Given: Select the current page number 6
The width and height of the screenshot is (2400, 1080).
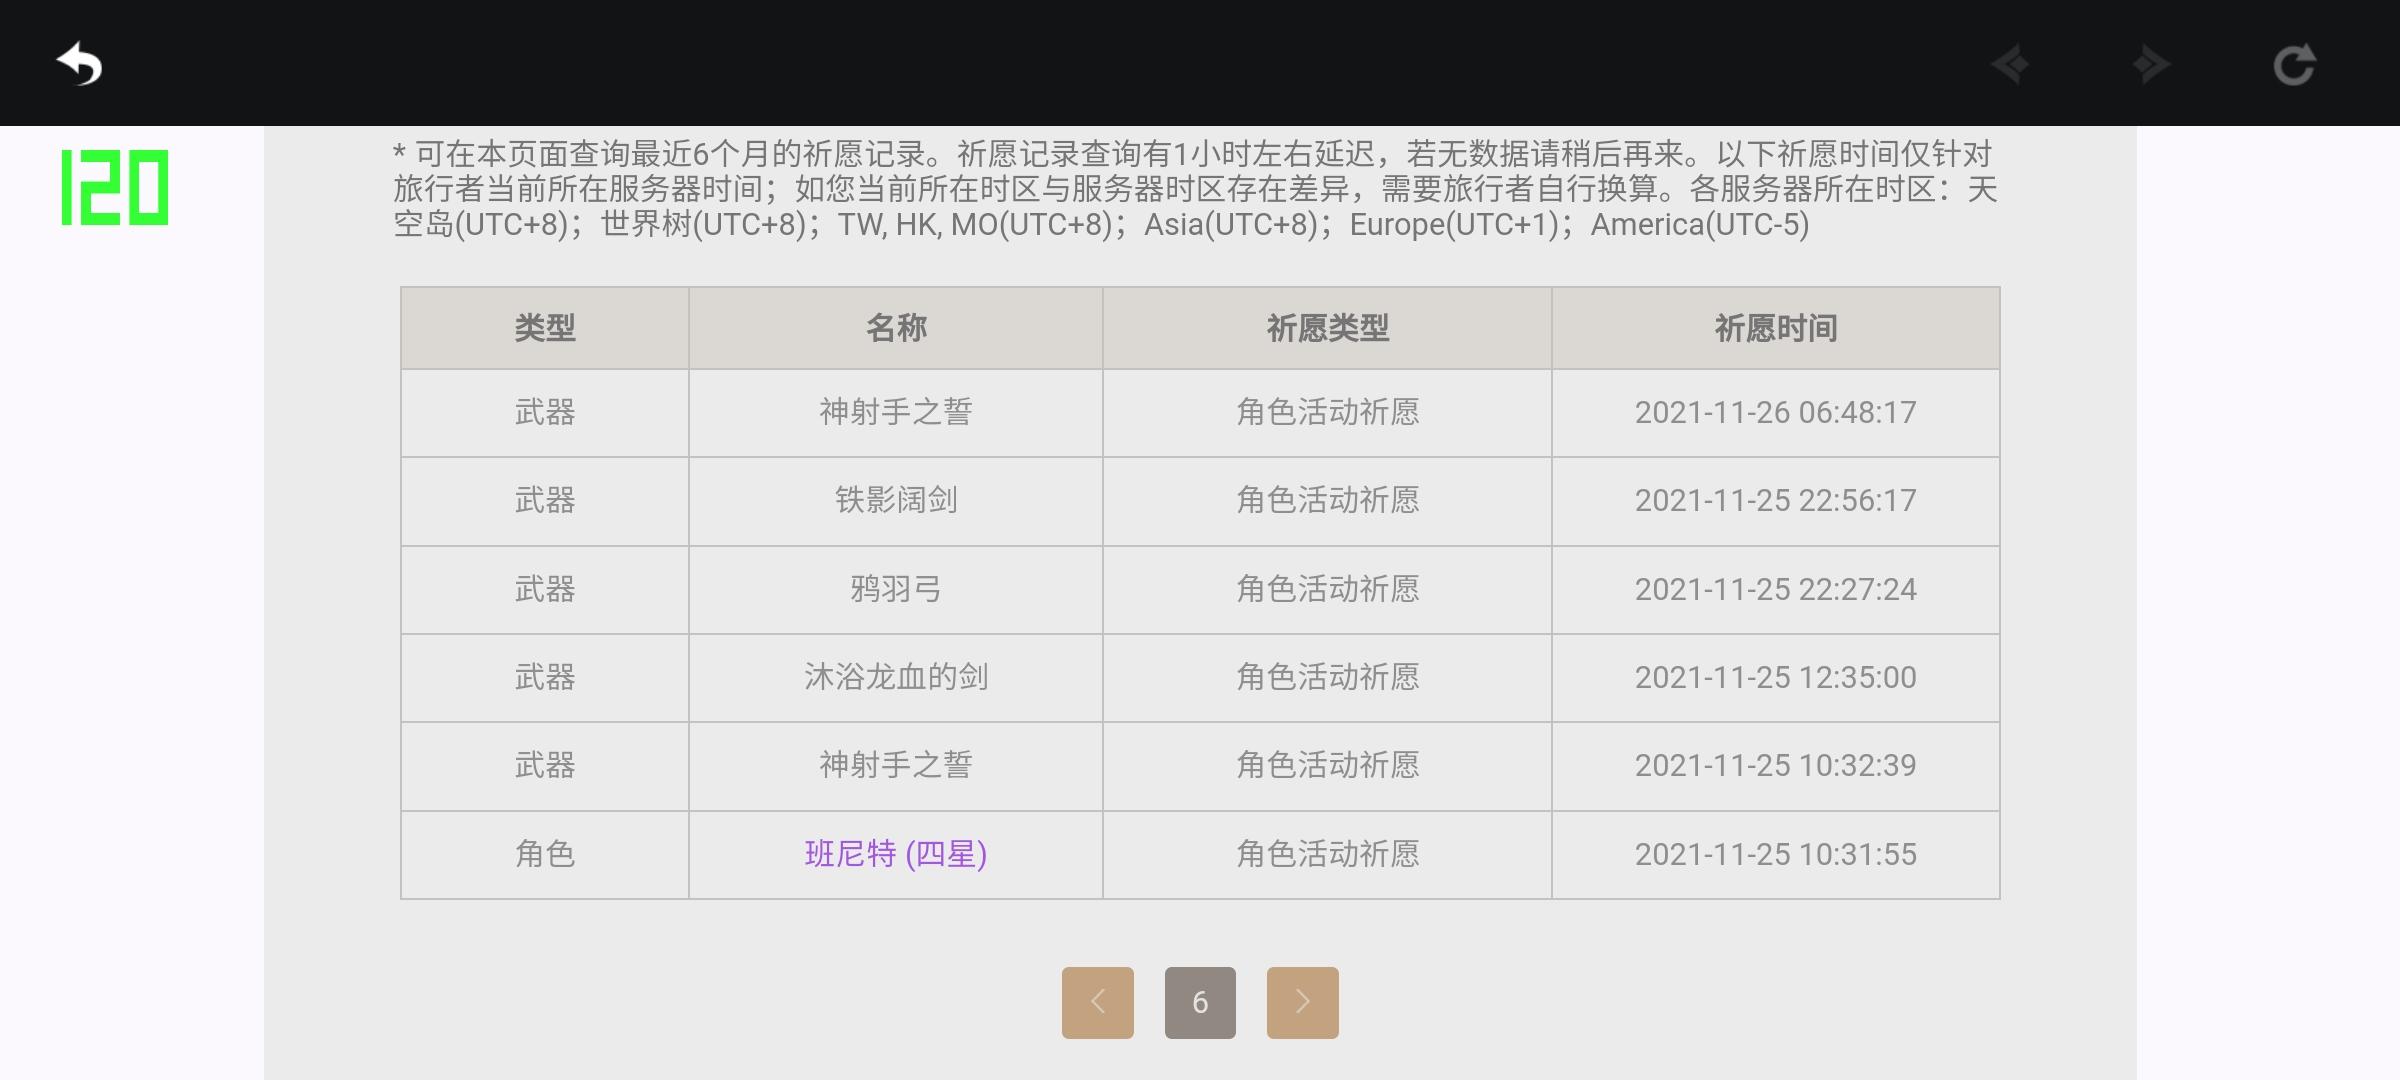Looking at the screenshot, I should 1200,1002.
